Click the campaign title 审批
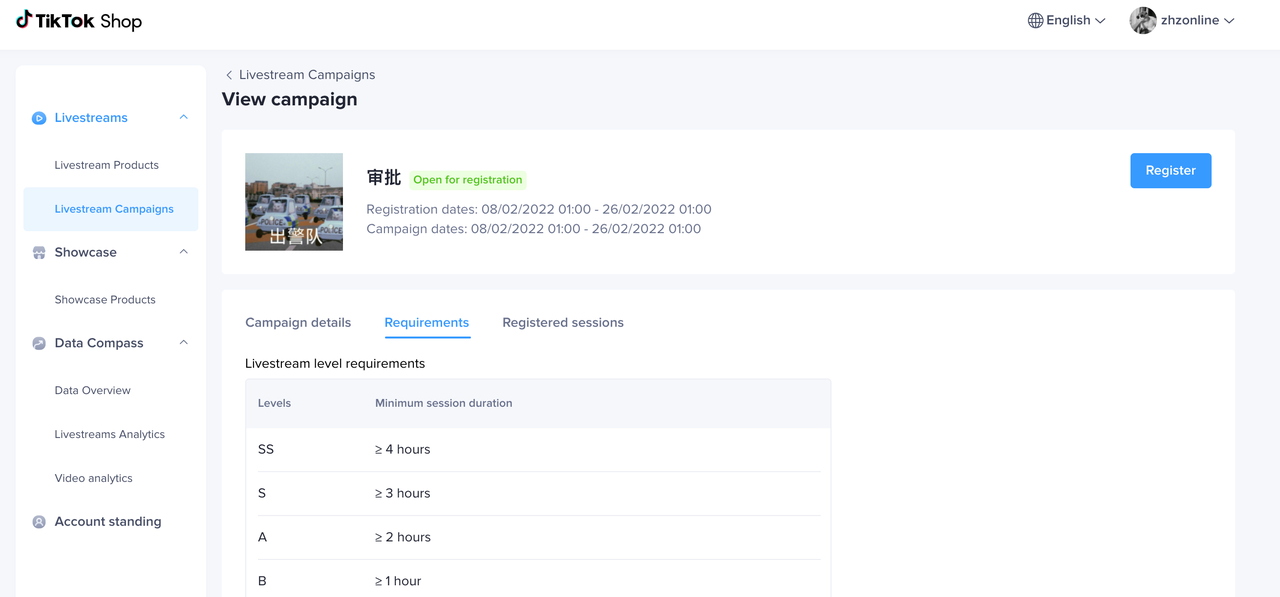The height and width of the screenshot is (597, 1280). tap(384, 178)
